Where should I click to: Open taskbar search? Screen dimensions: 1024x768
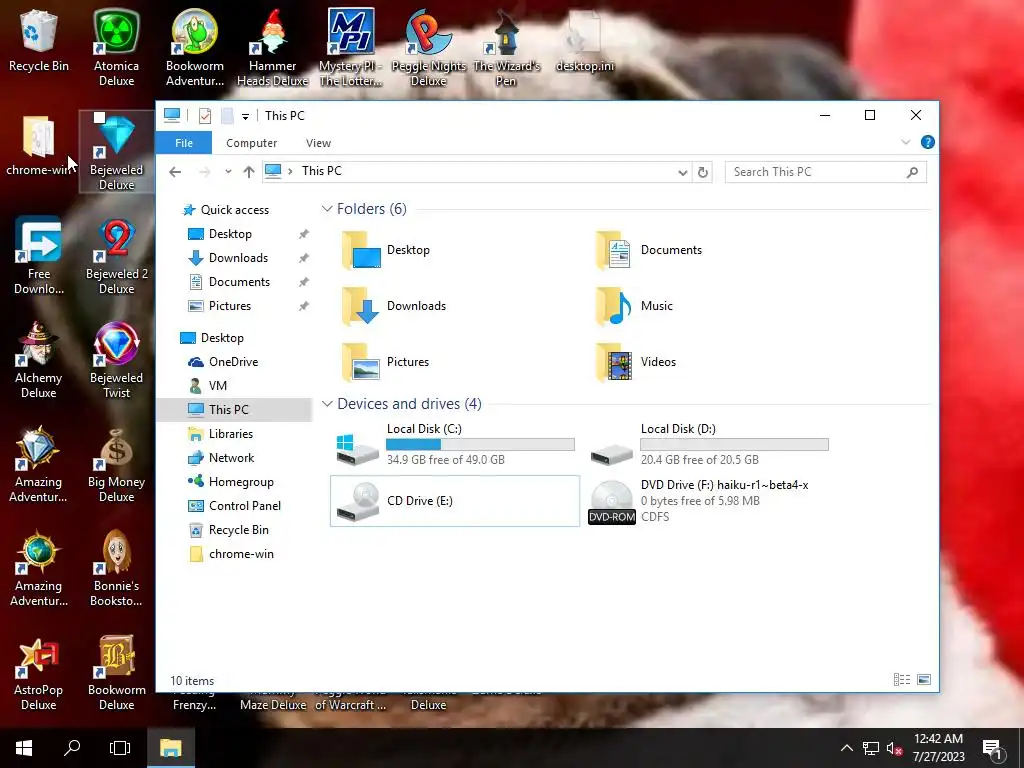[x=72, y=748]
